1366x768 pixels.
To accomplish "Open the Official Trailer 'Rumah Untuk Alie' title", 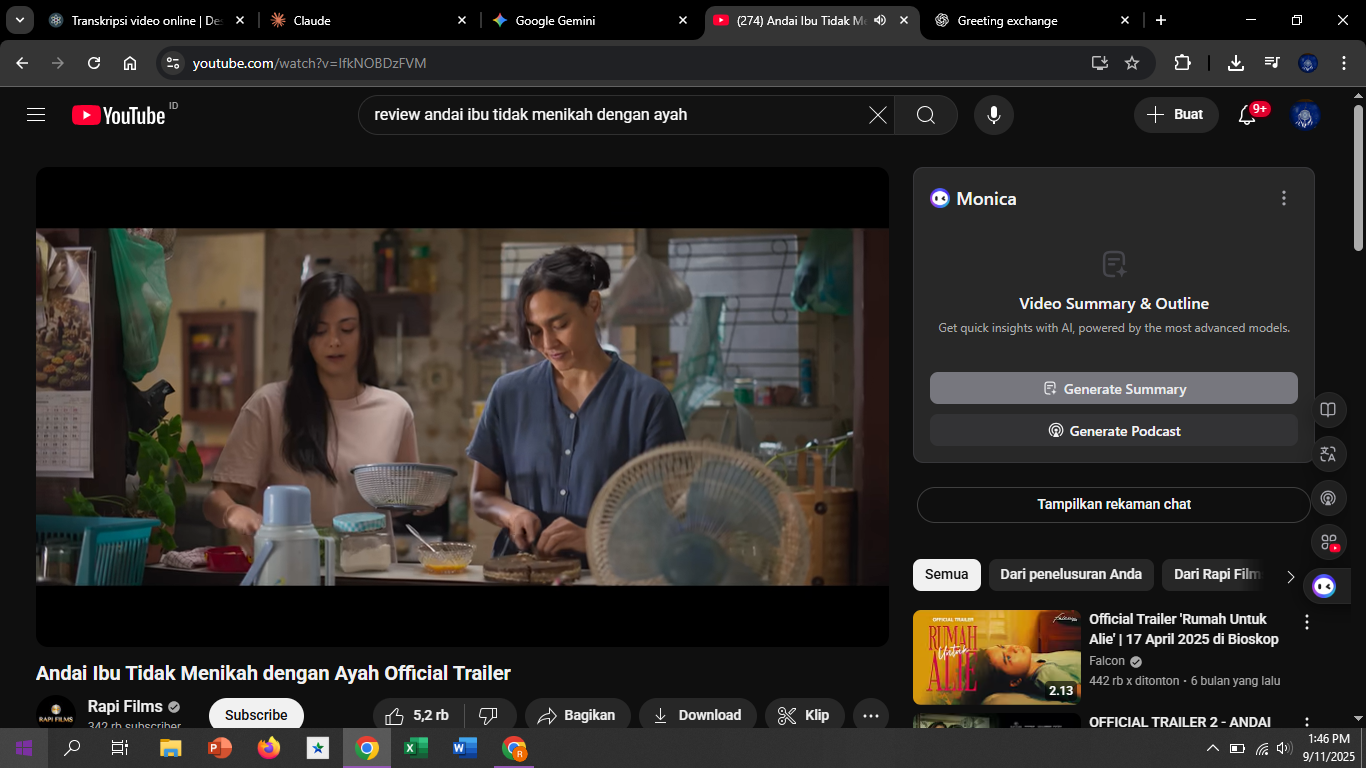I will [1184, 629].
